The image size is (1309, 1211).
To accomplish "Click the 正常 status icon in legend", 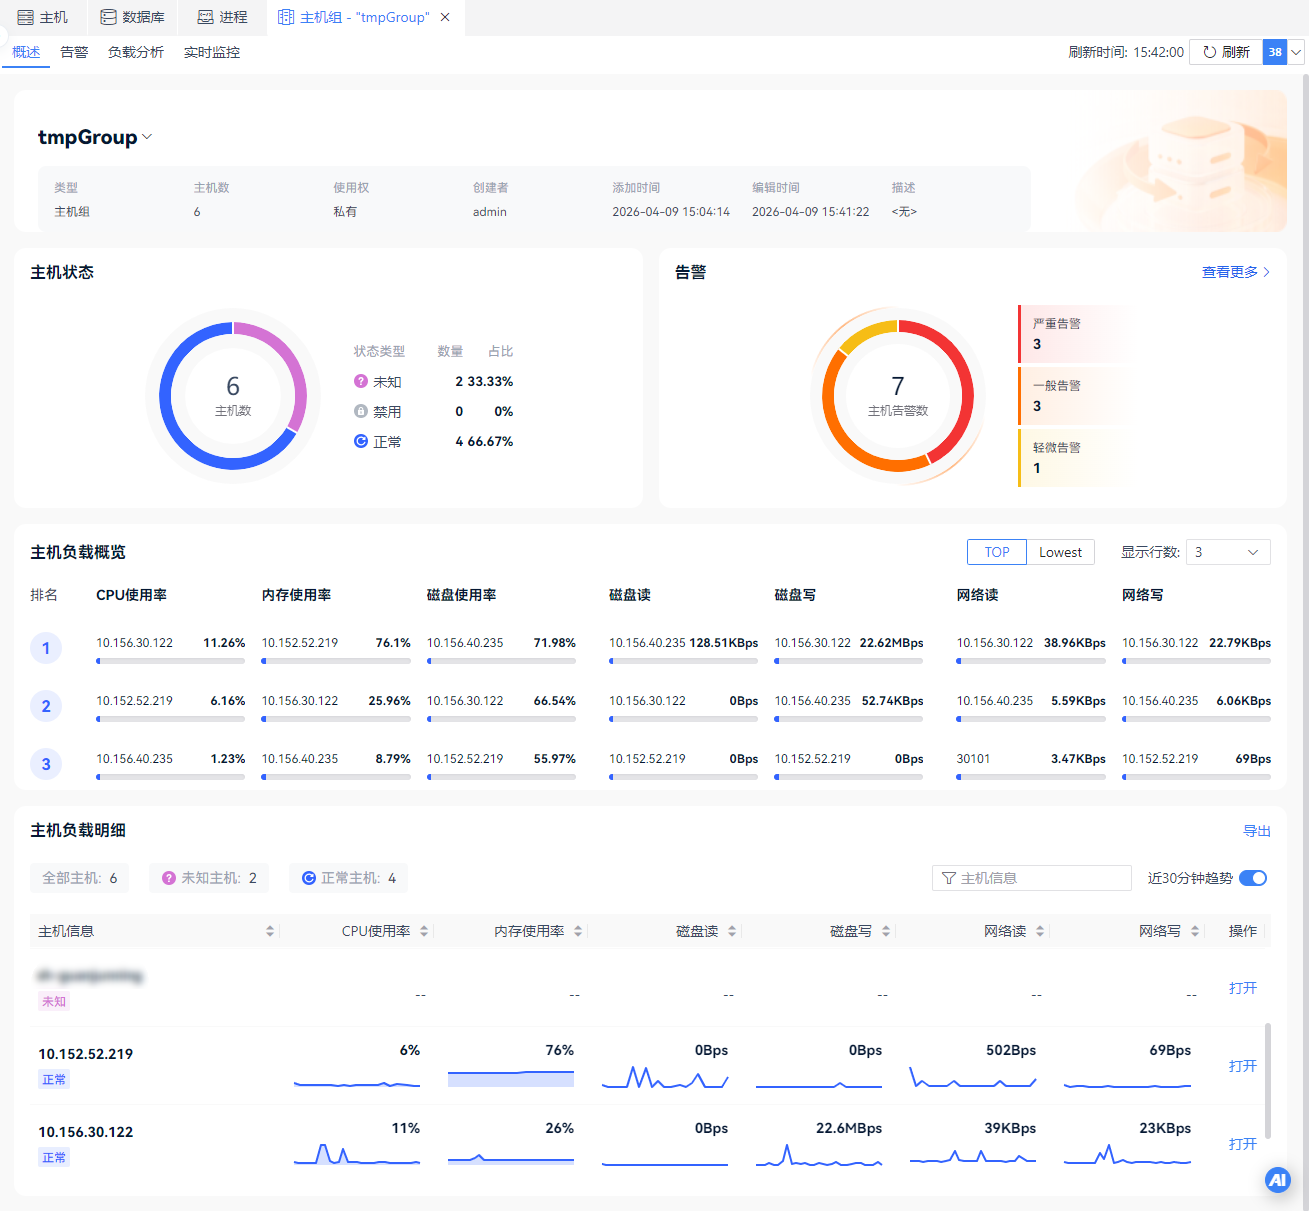I will (361, 441).
